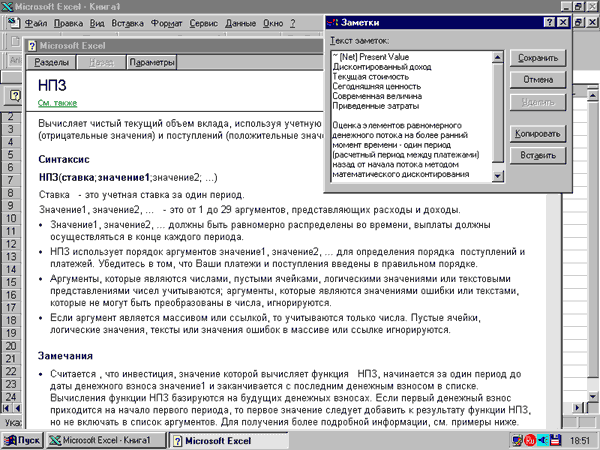Click the worksheet vertical scrollbar down arrow

(592, 396)
